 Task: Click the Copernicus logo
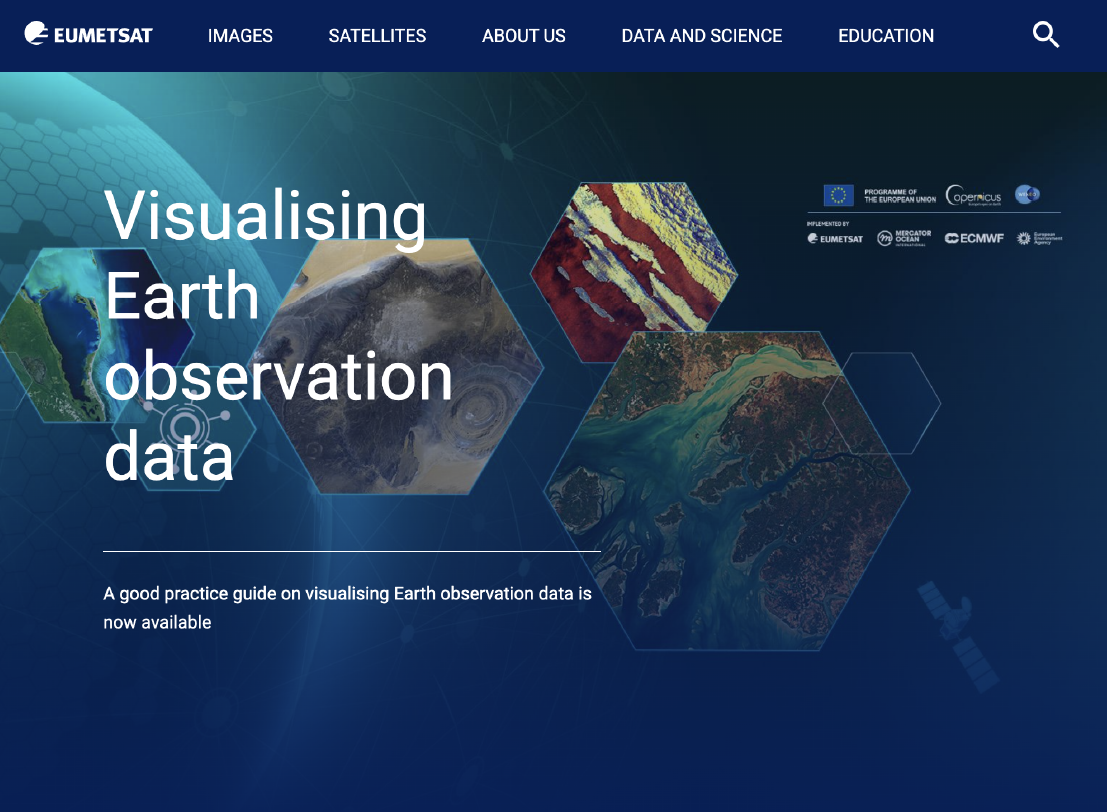click(973, 196)
